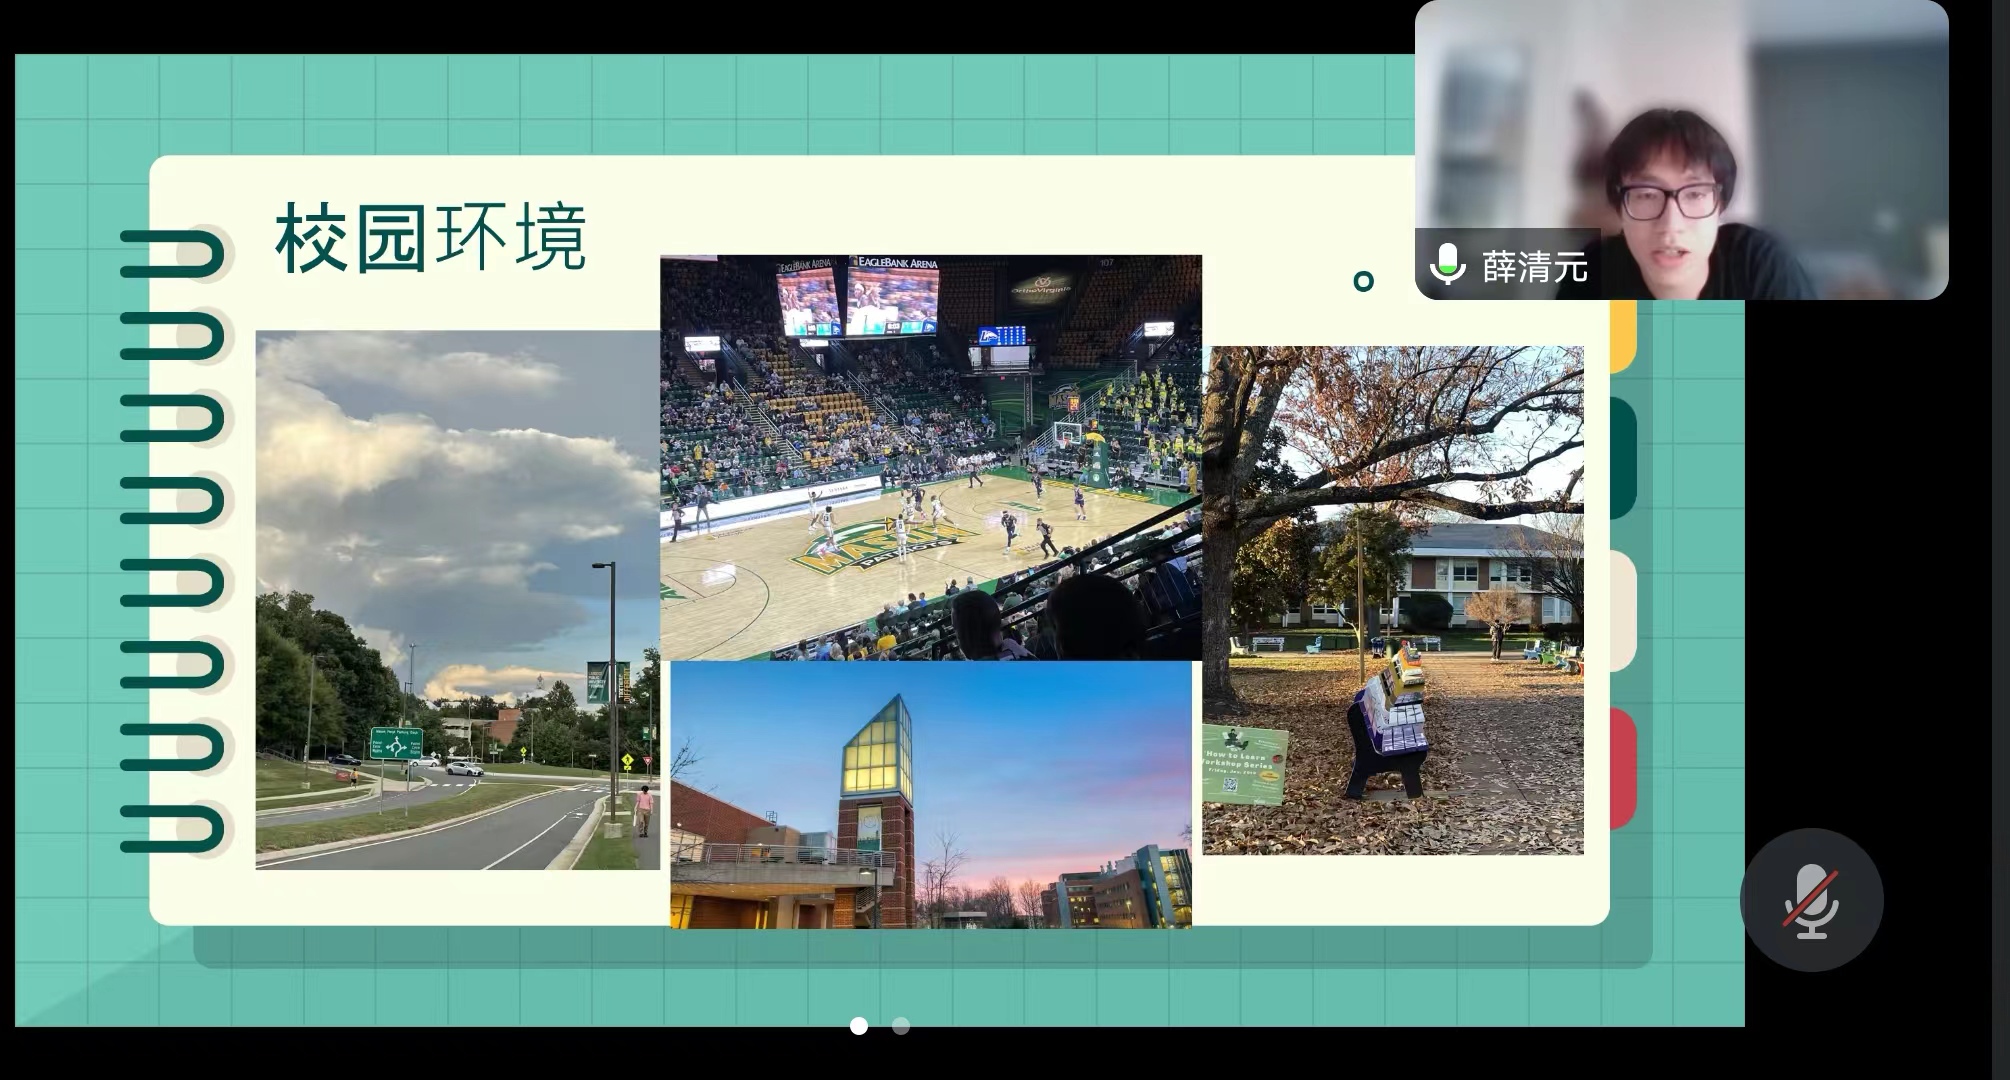Select the yellow notebook side tab
The image size is (2010, 1080).
click(1624, 335)
